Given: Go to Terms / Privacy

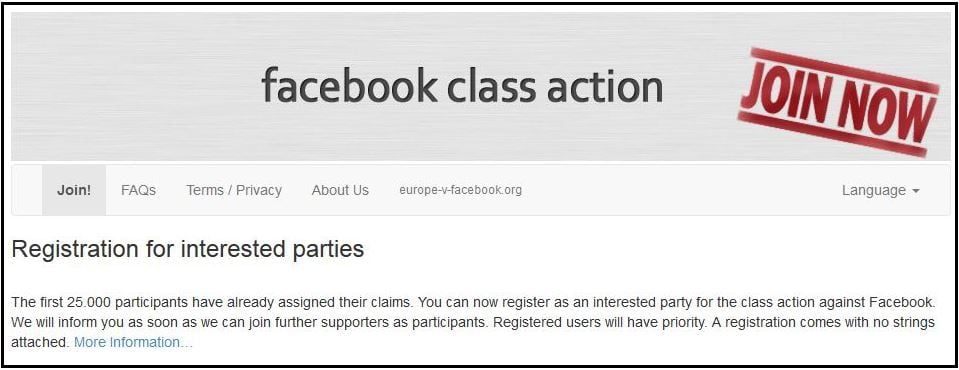Looking at the screenshot, I should click(x=234, y=190).
